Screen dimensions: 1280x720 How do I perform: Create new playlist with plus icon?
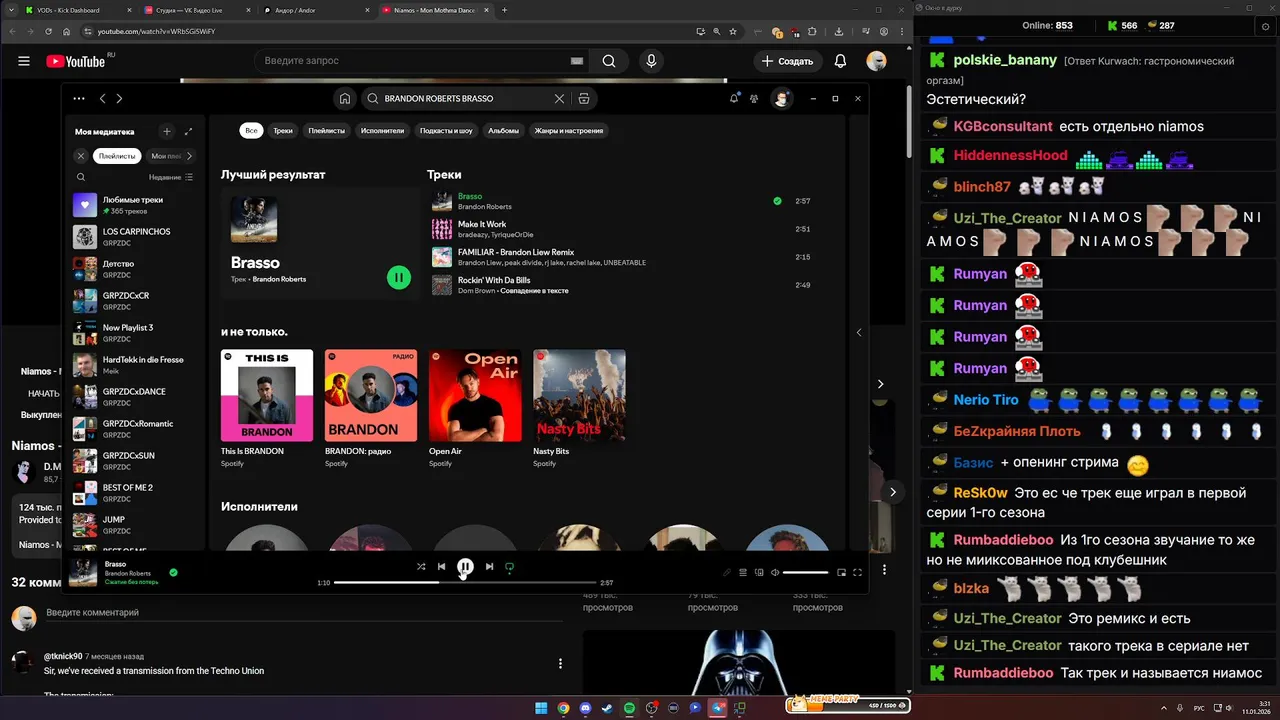pos(167,131)
